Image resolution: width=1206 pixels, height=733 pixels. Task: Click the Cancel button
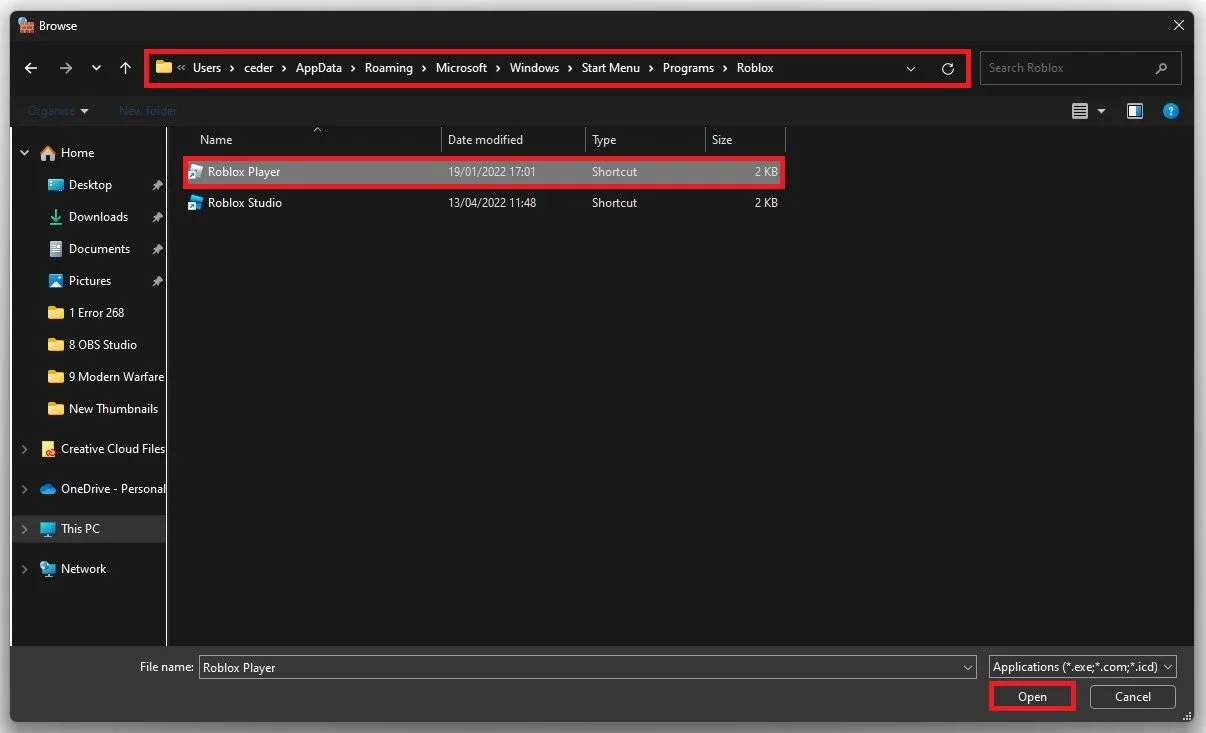tap(1132, 697)
